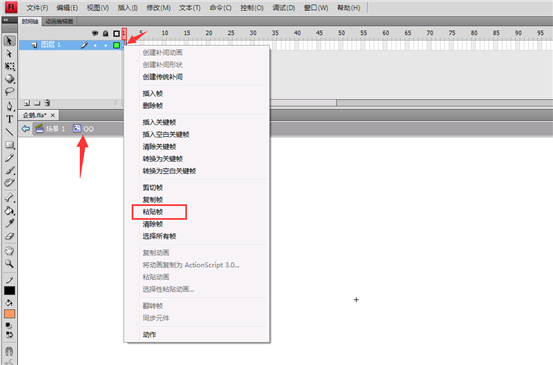Select the Subselection tool
The width and height of the screenshot is (553, 365).
pos(9,54)
